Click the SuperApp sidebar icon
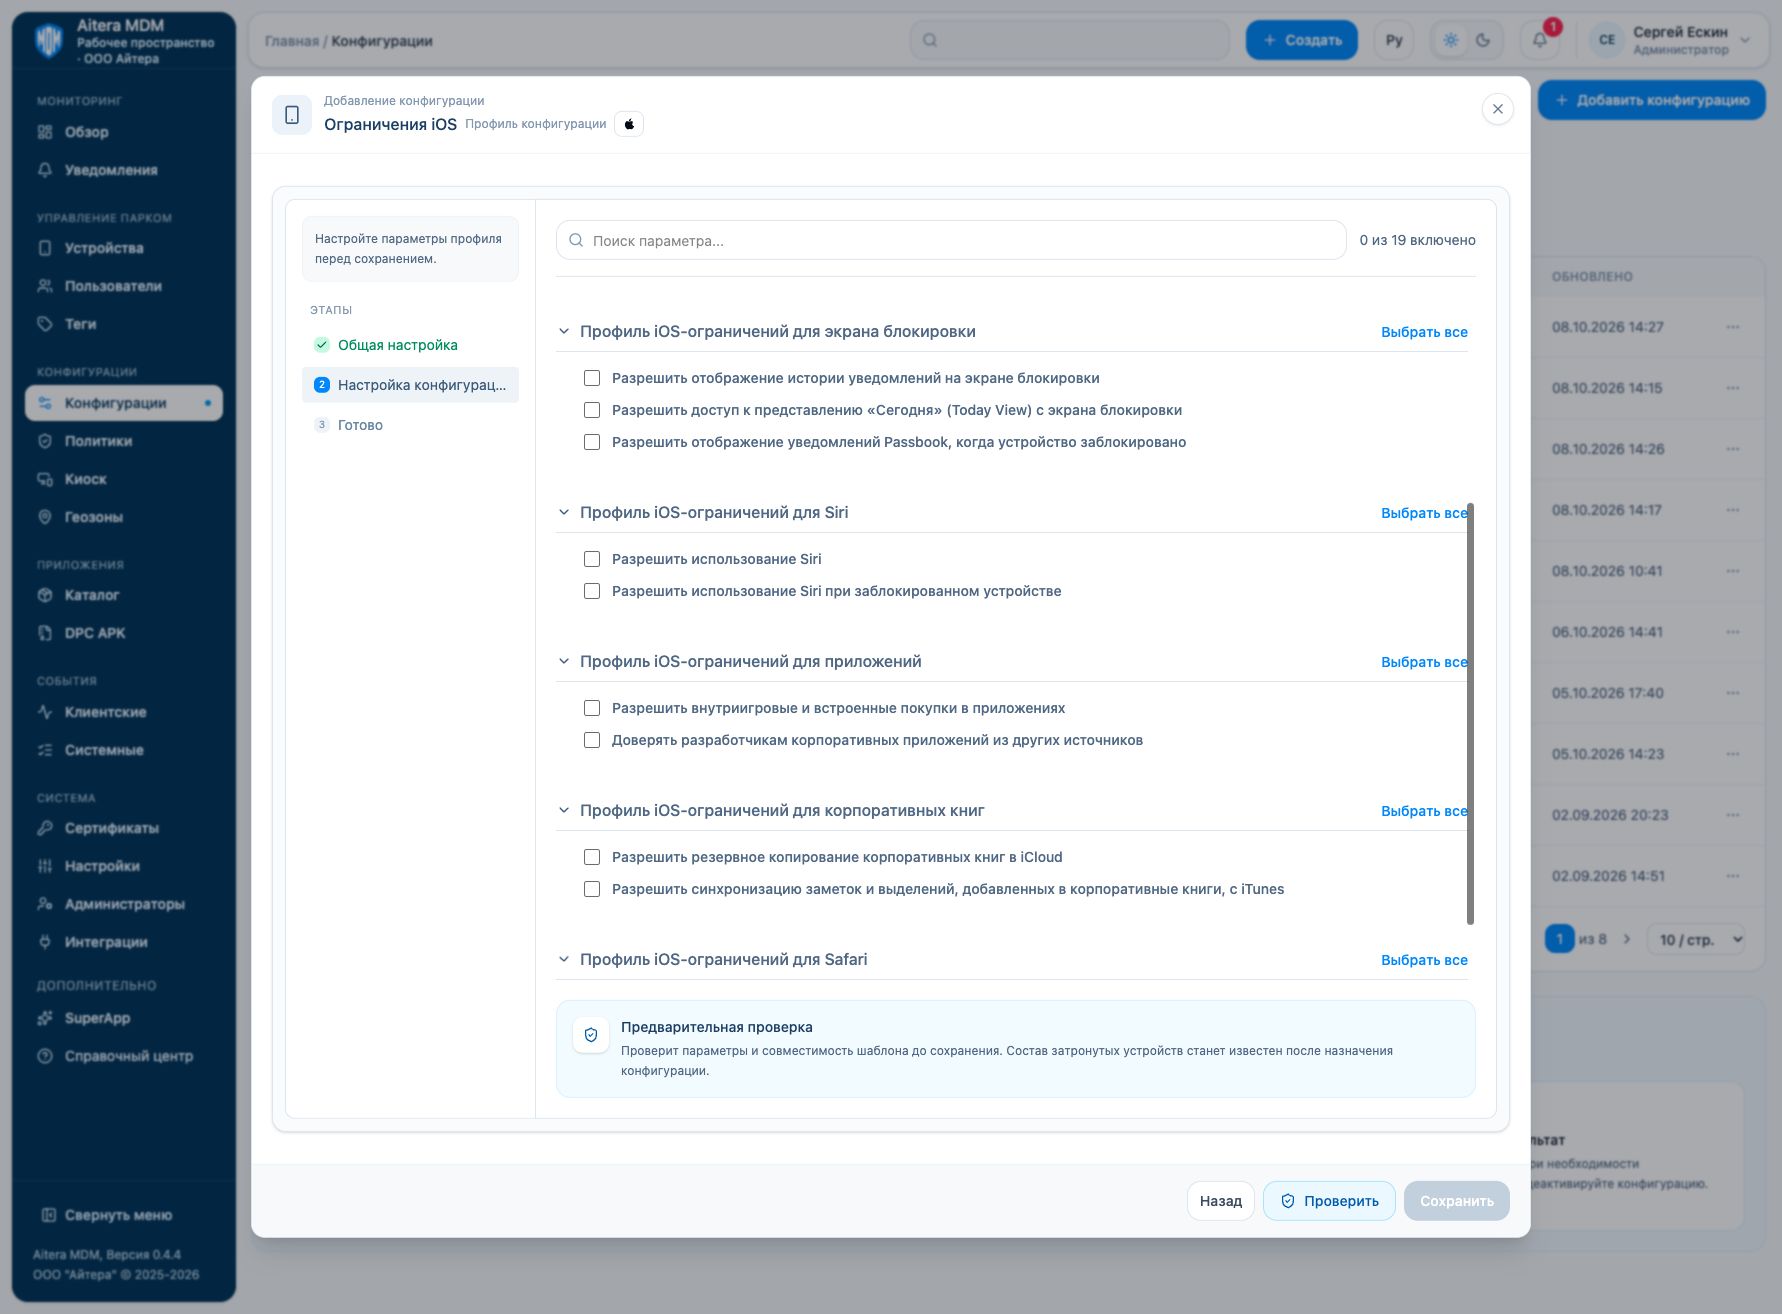The image size is (1782, 1314). tap(45, 1018)
